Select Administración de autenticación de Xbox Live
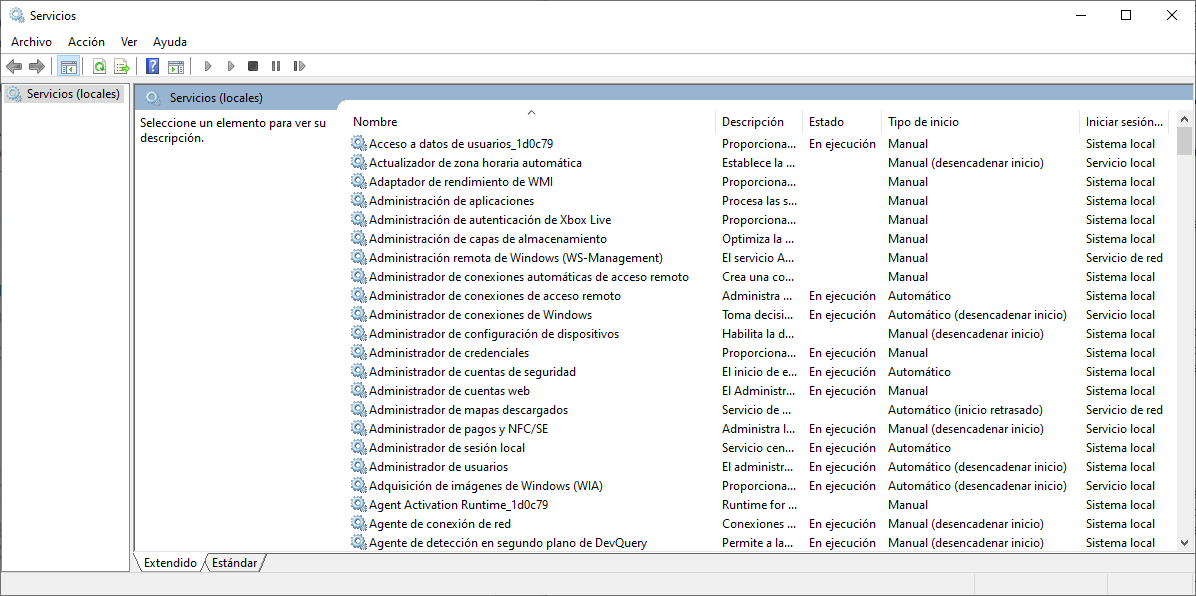 click(490, 220)
